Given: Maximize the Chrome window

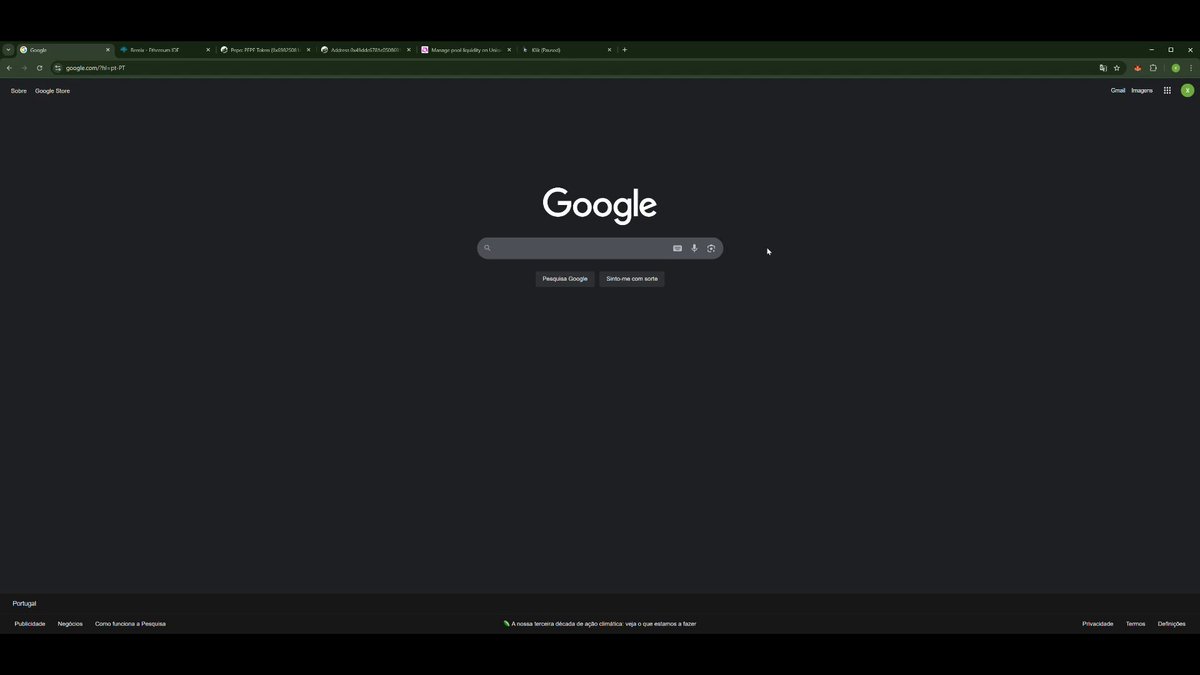Looking at the screenshot, I should click(x=1171, y=49).
